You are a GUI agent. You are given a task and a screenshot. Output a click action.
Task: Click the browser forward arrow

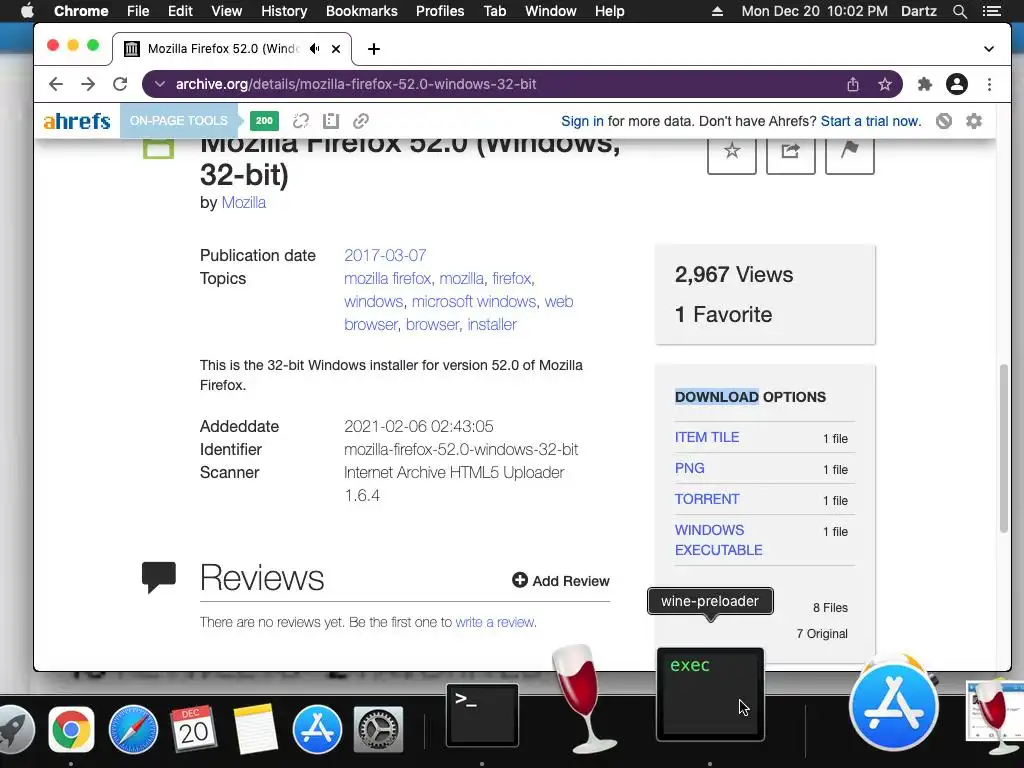tap(88, 84)
